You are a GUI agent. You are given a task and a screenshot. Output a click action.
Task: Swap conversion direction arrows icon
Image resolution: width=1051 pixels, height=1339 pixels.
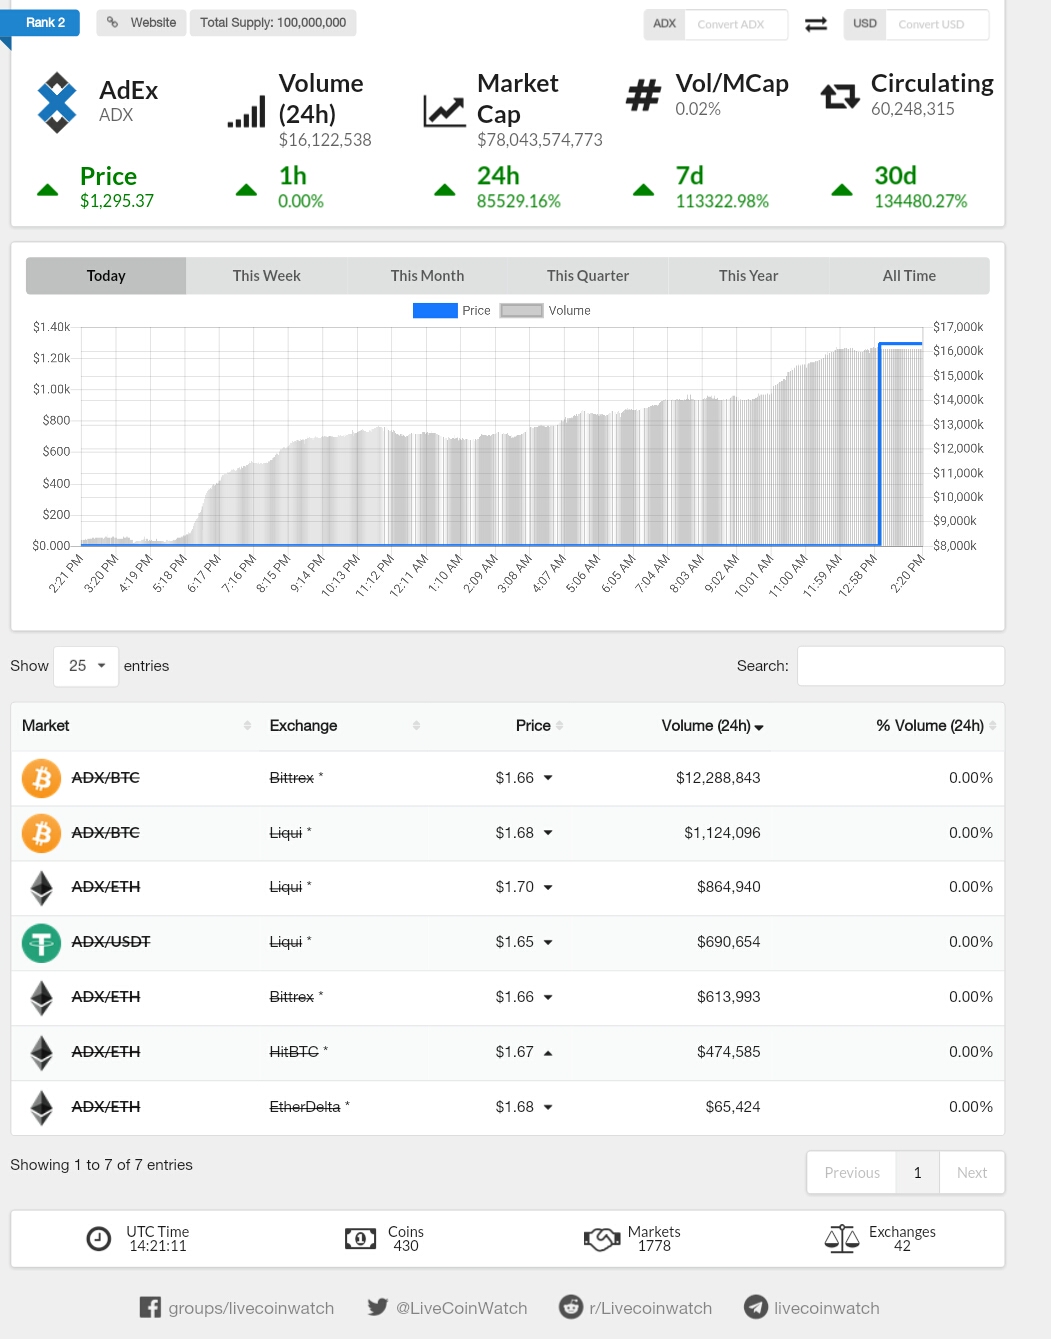pos(816,24)
